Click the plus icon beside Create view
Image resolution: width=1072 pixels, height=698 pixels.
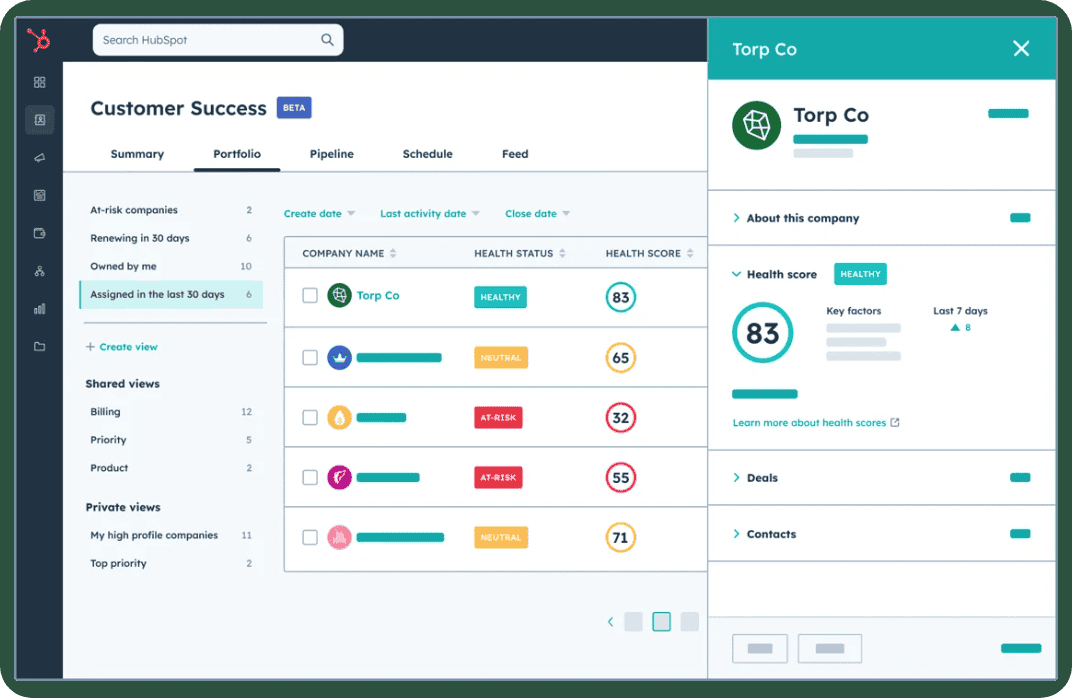[90, 347]
